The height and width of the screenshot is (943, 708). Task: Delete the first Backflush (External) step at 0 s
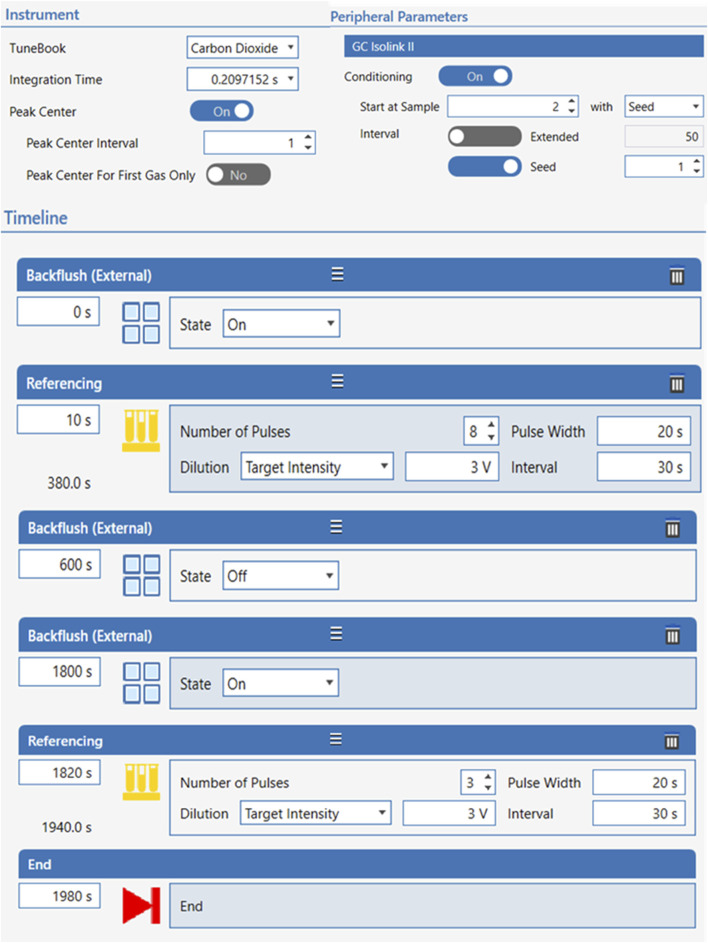pyautogui.click(x=677, y=276)
